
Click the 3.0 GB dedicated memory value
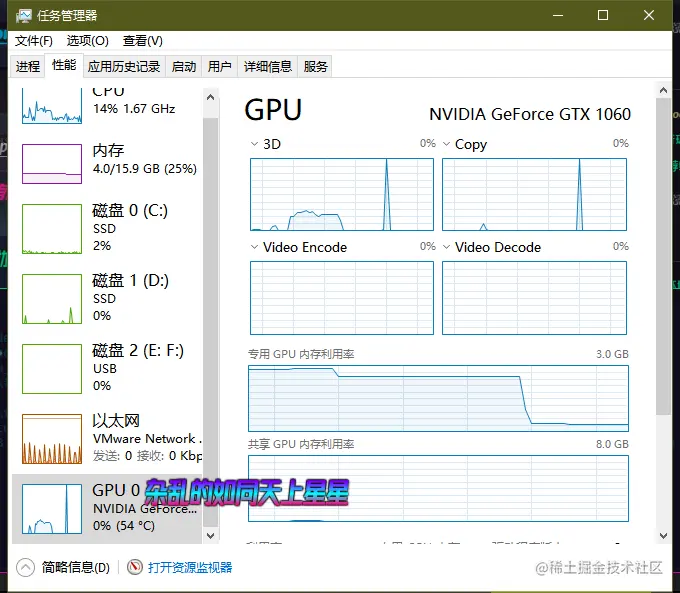coord(612,354)
